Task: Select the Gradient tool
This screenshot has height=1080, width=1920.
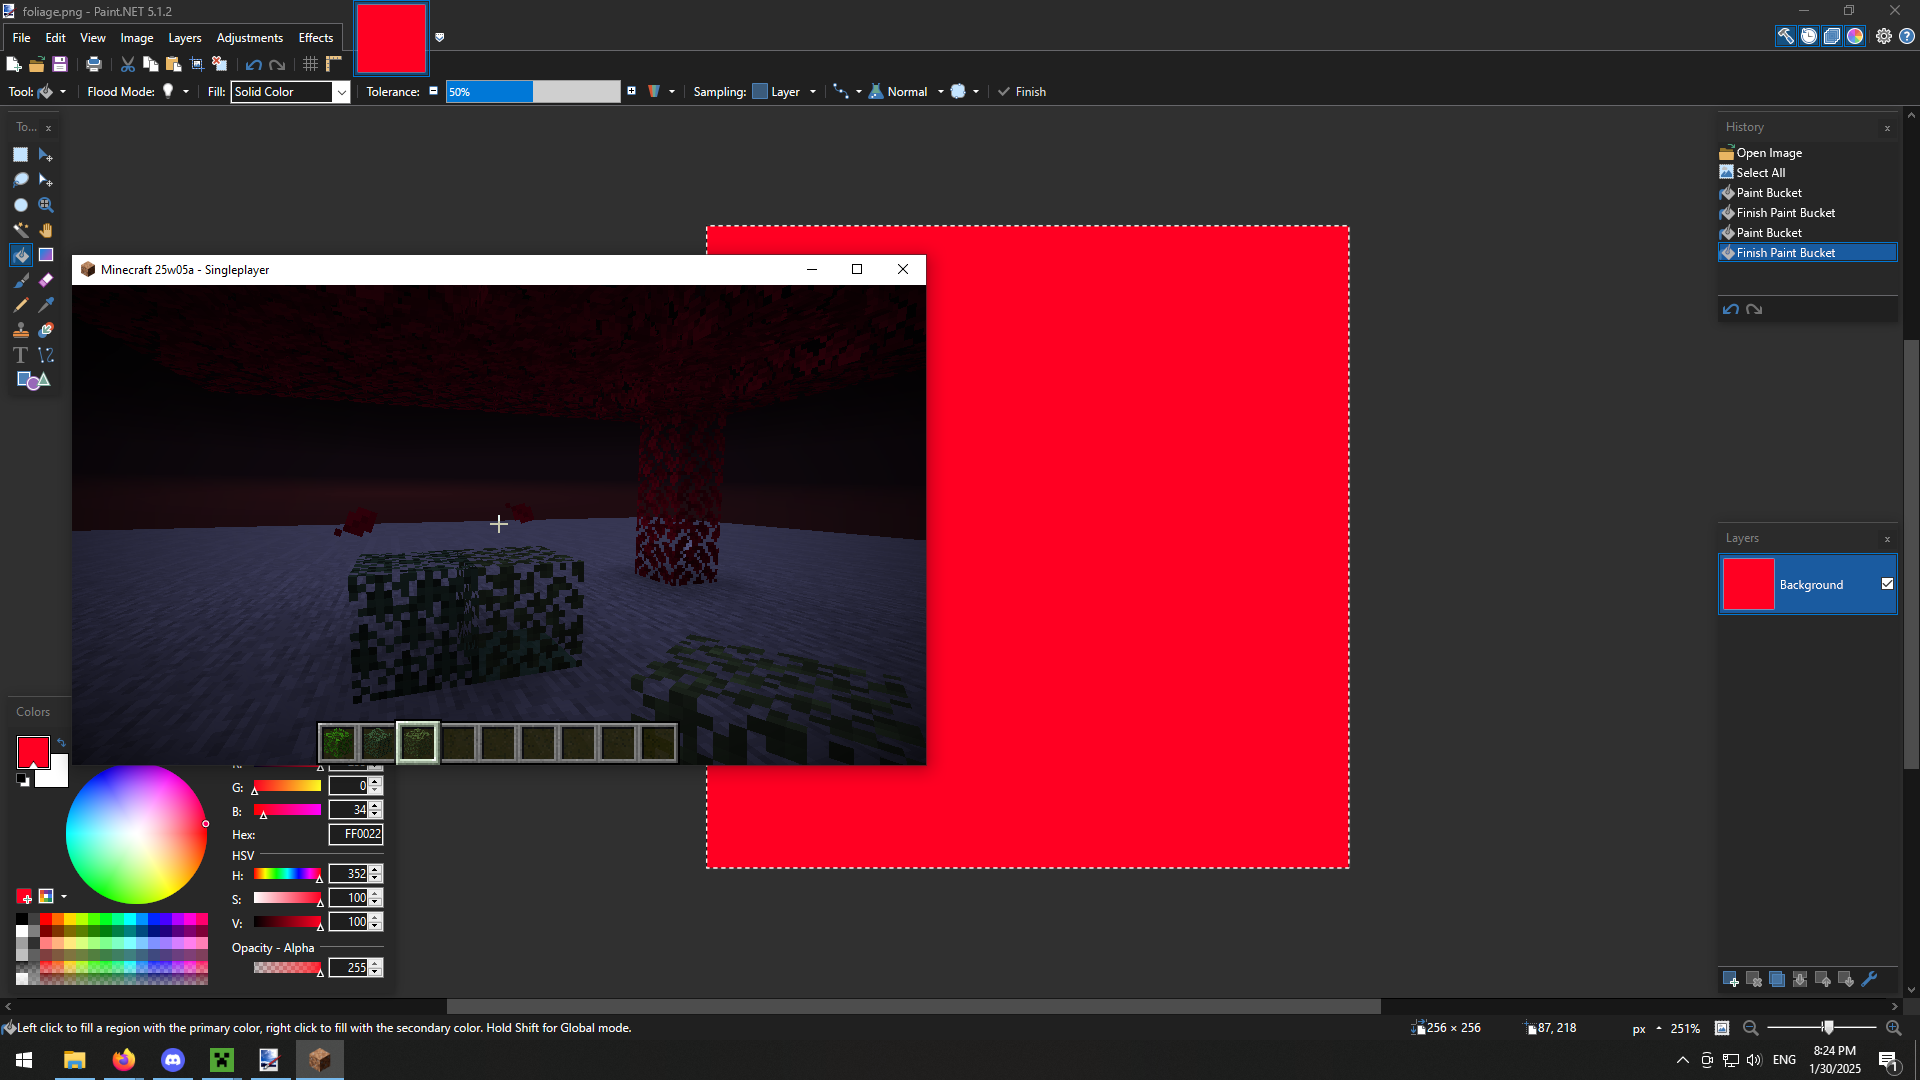Action: [x=46, y=255]
